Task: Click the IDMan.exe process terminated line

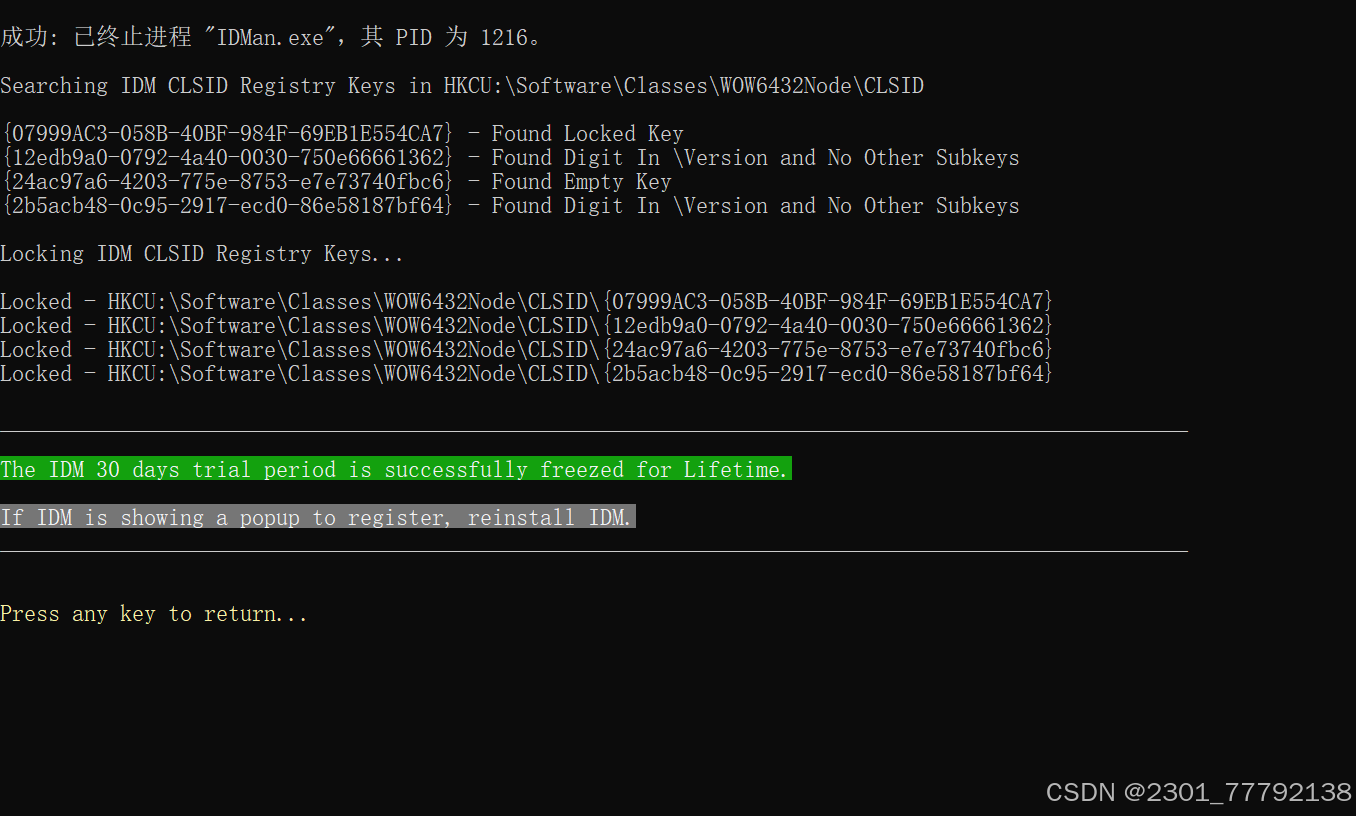Action: click(272, 38)
